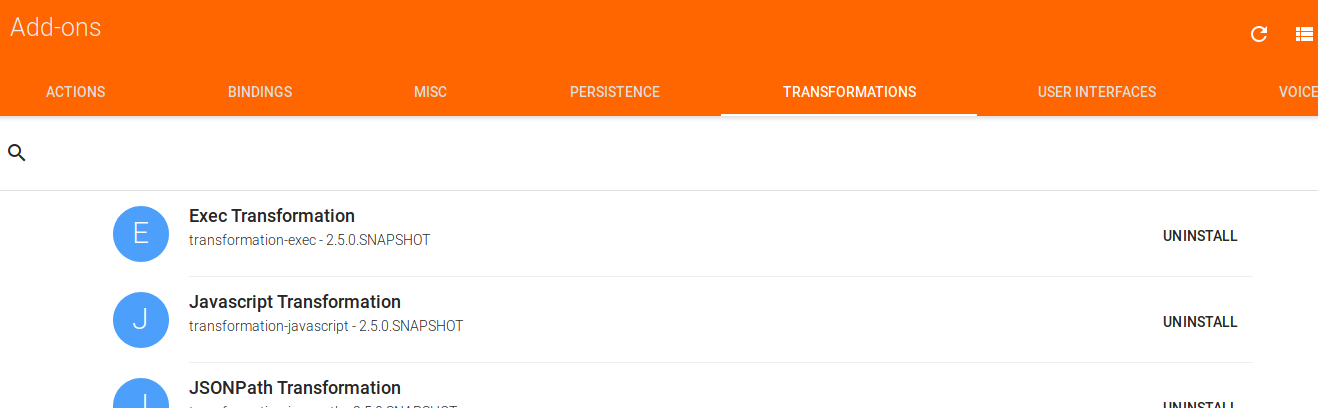
Task: Open Exec Transformation entry title
Action: [272, 216]
